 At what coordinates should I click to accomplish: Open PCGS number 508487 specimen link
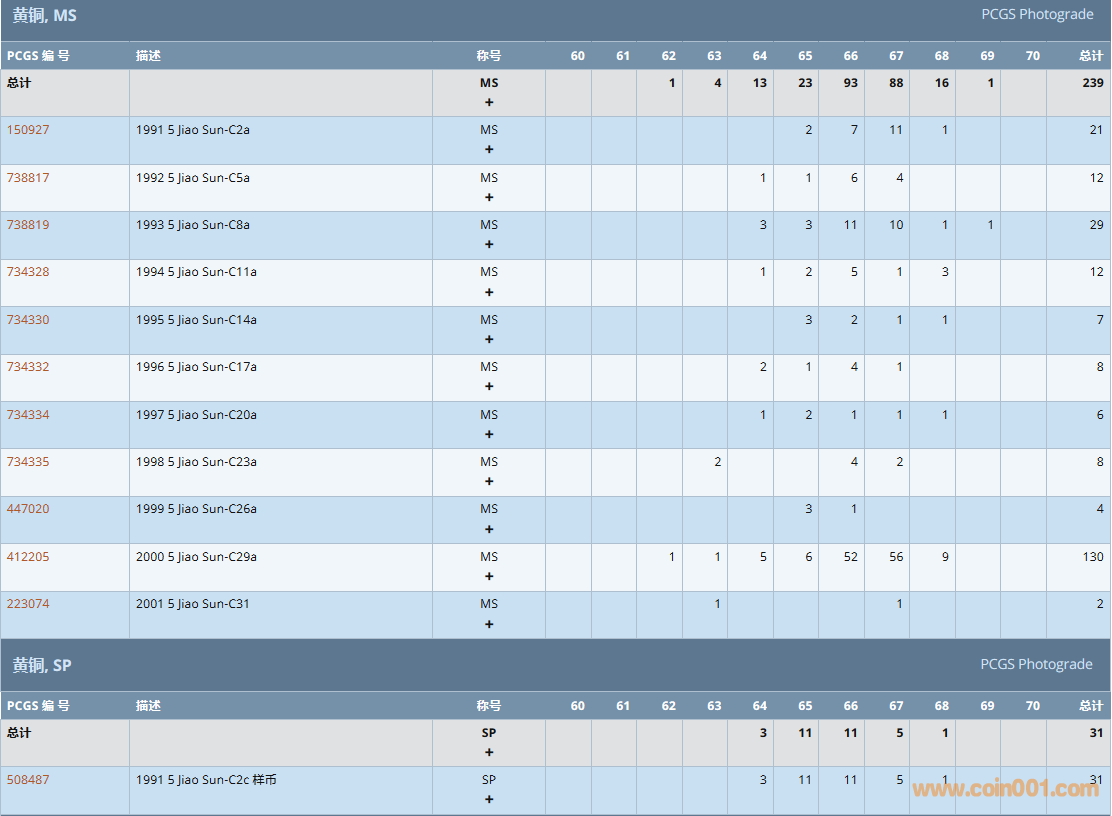27,780
